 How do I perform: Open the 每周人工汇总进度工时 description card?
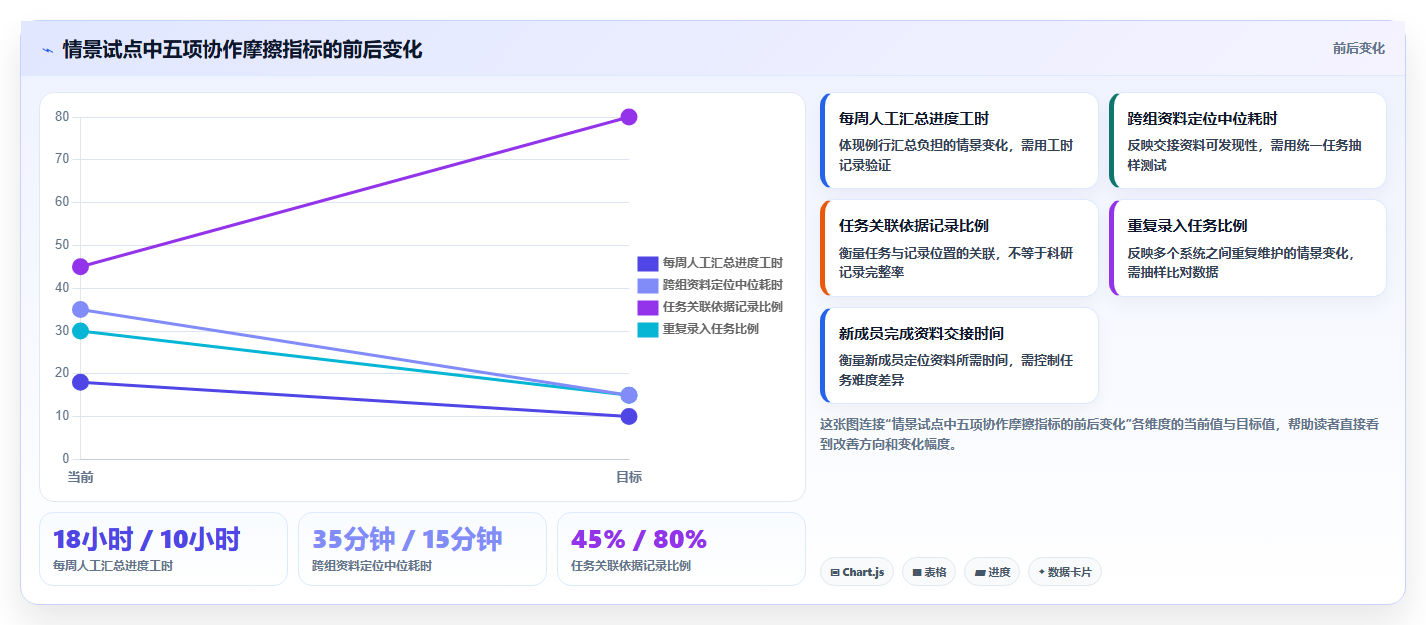pyautogui.click(x=959, y=140)
